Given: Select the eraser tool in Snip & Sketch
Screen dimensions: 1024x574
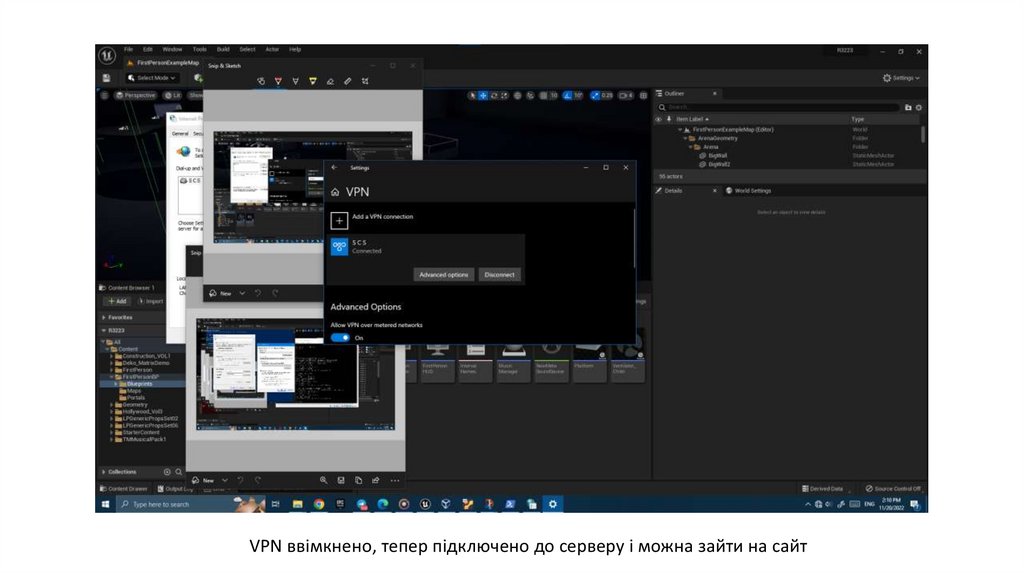Looking at the screenshot, I should (x=330, y=81).
